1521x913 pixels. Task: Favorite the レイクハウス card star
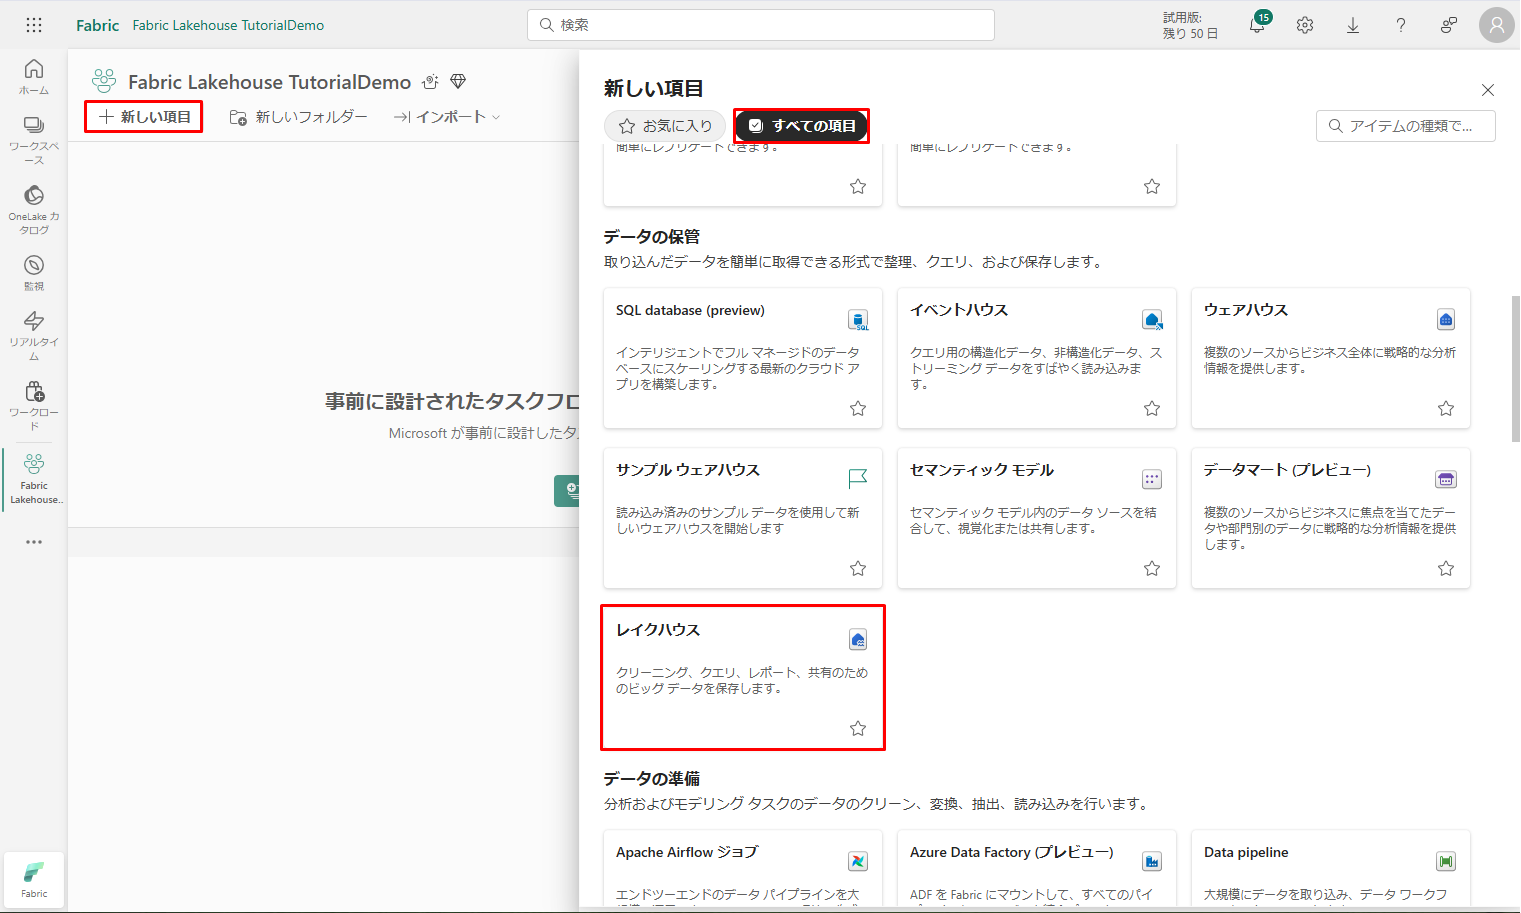pos(858,728)
